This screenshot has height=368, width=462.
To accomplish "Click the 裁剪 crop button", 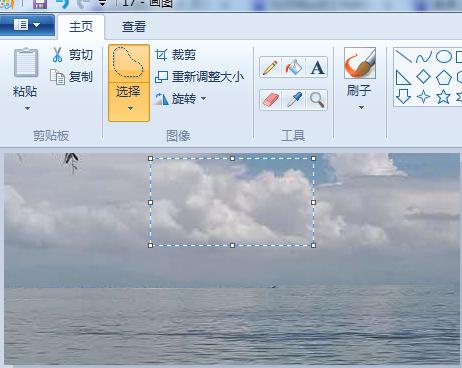I will point(176,55).
